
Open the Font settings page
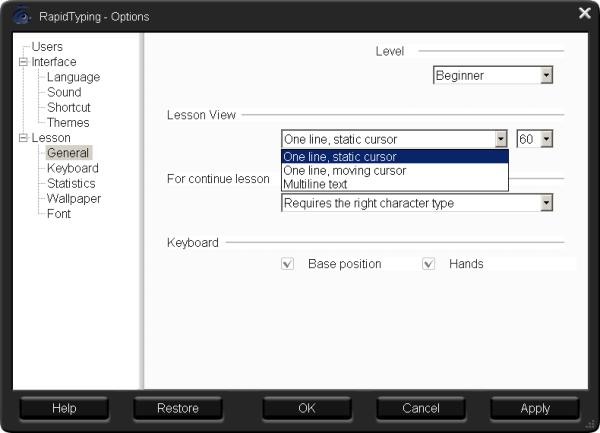59,213
